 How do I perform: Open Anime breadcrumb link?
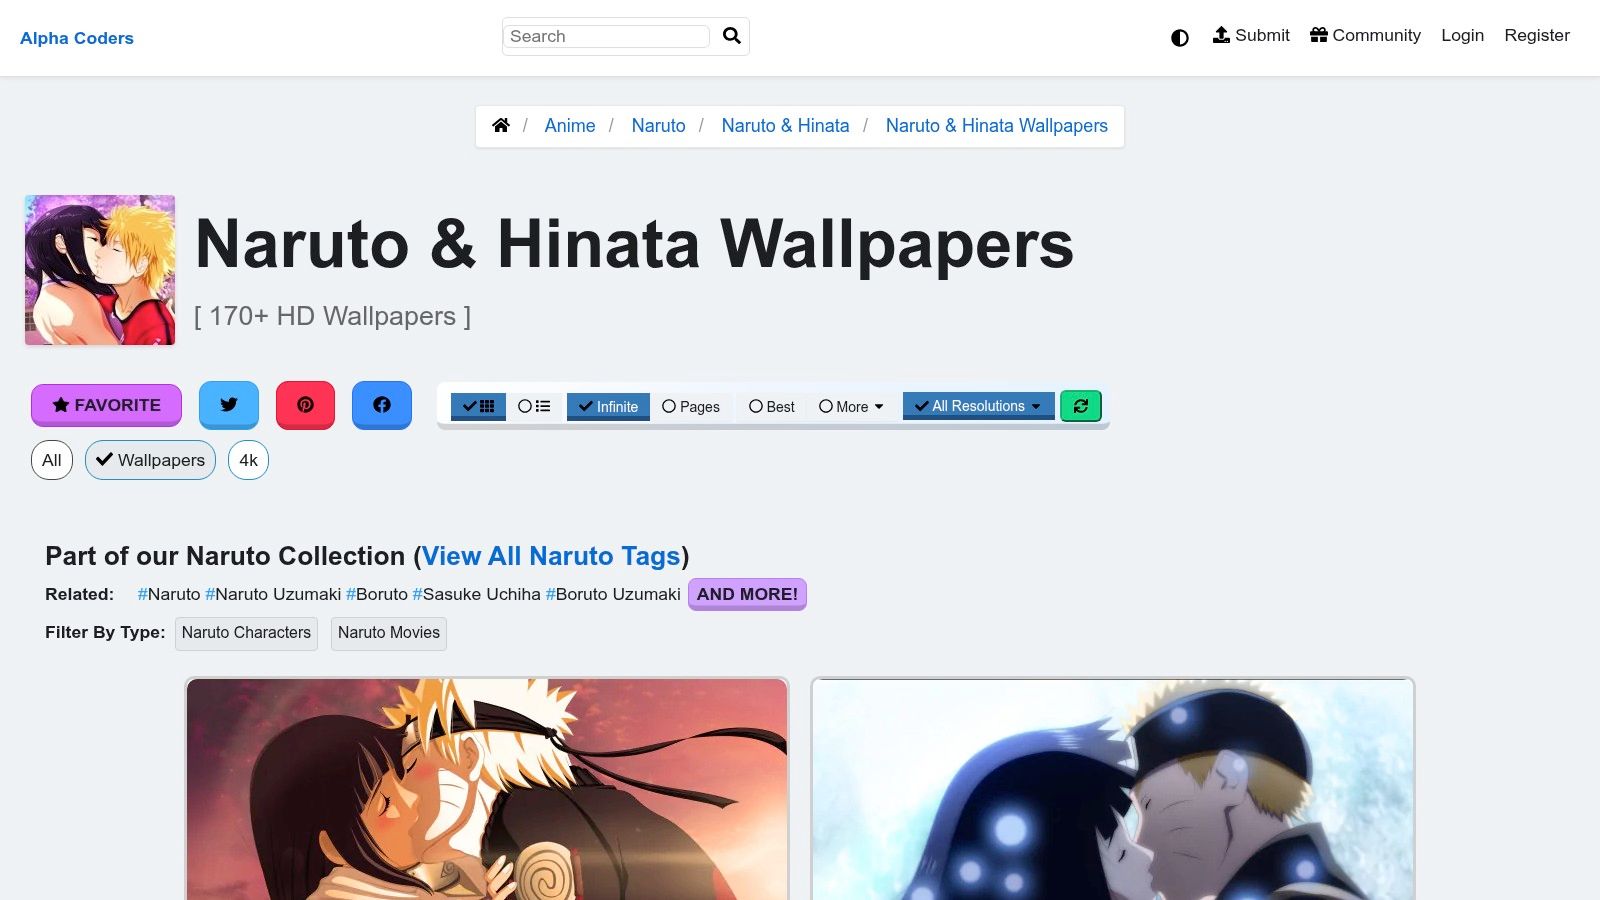click(x=570, y=125)
